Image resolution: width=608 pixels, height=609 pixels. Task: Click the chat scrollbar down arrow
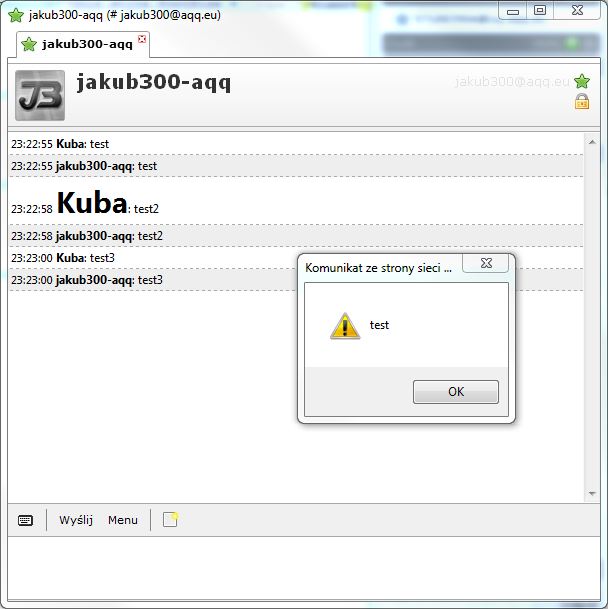592,494
